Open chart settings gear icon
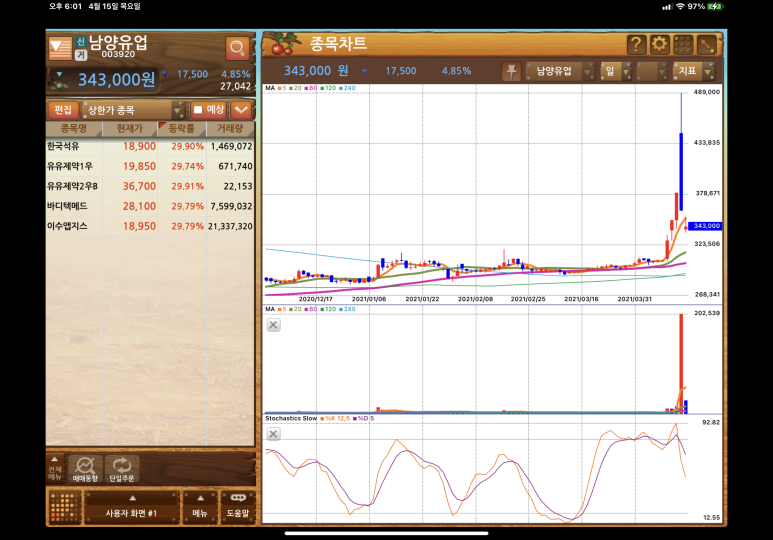This screenshot has height=540, width=773. pyautogui.click(x=659, y=44)
